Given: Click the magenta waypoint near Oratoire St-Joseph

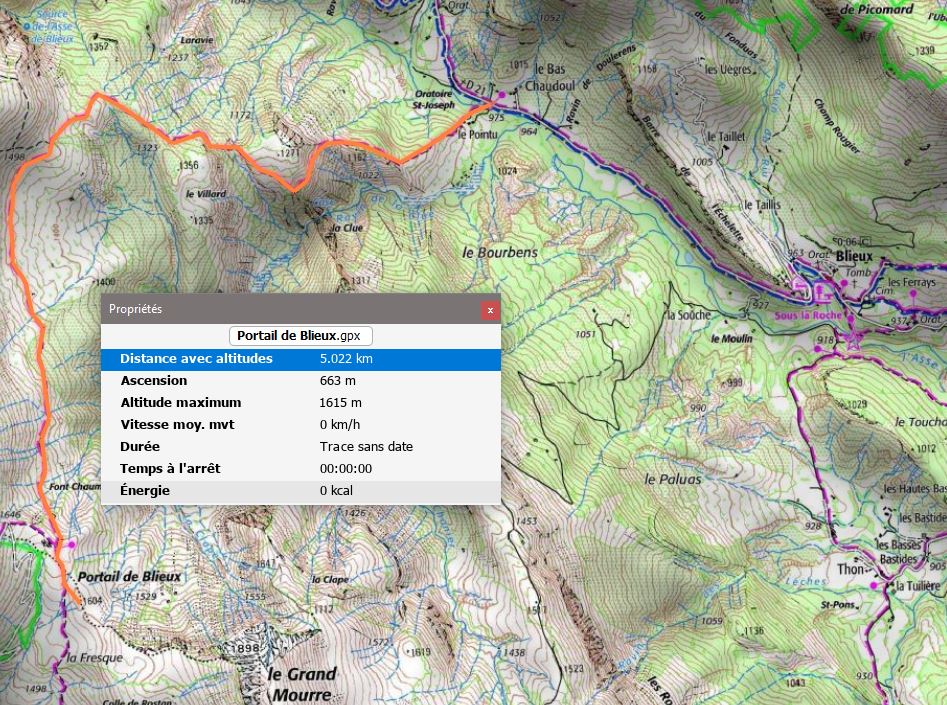Looking at the screenshot, I should click(x=503, y=94).
